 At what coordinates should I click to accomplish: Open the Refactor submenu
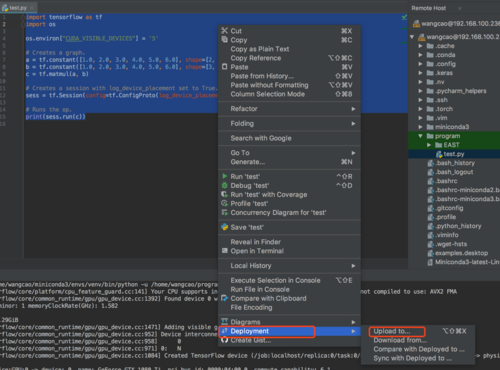pos(289,109)
